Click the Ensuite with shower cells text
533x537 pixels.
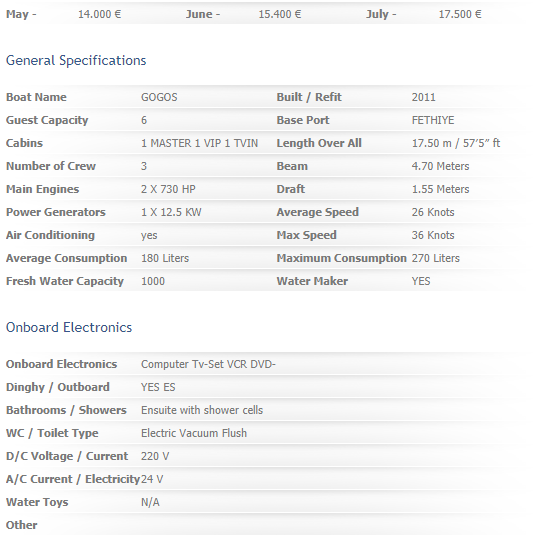click(202, 410)
